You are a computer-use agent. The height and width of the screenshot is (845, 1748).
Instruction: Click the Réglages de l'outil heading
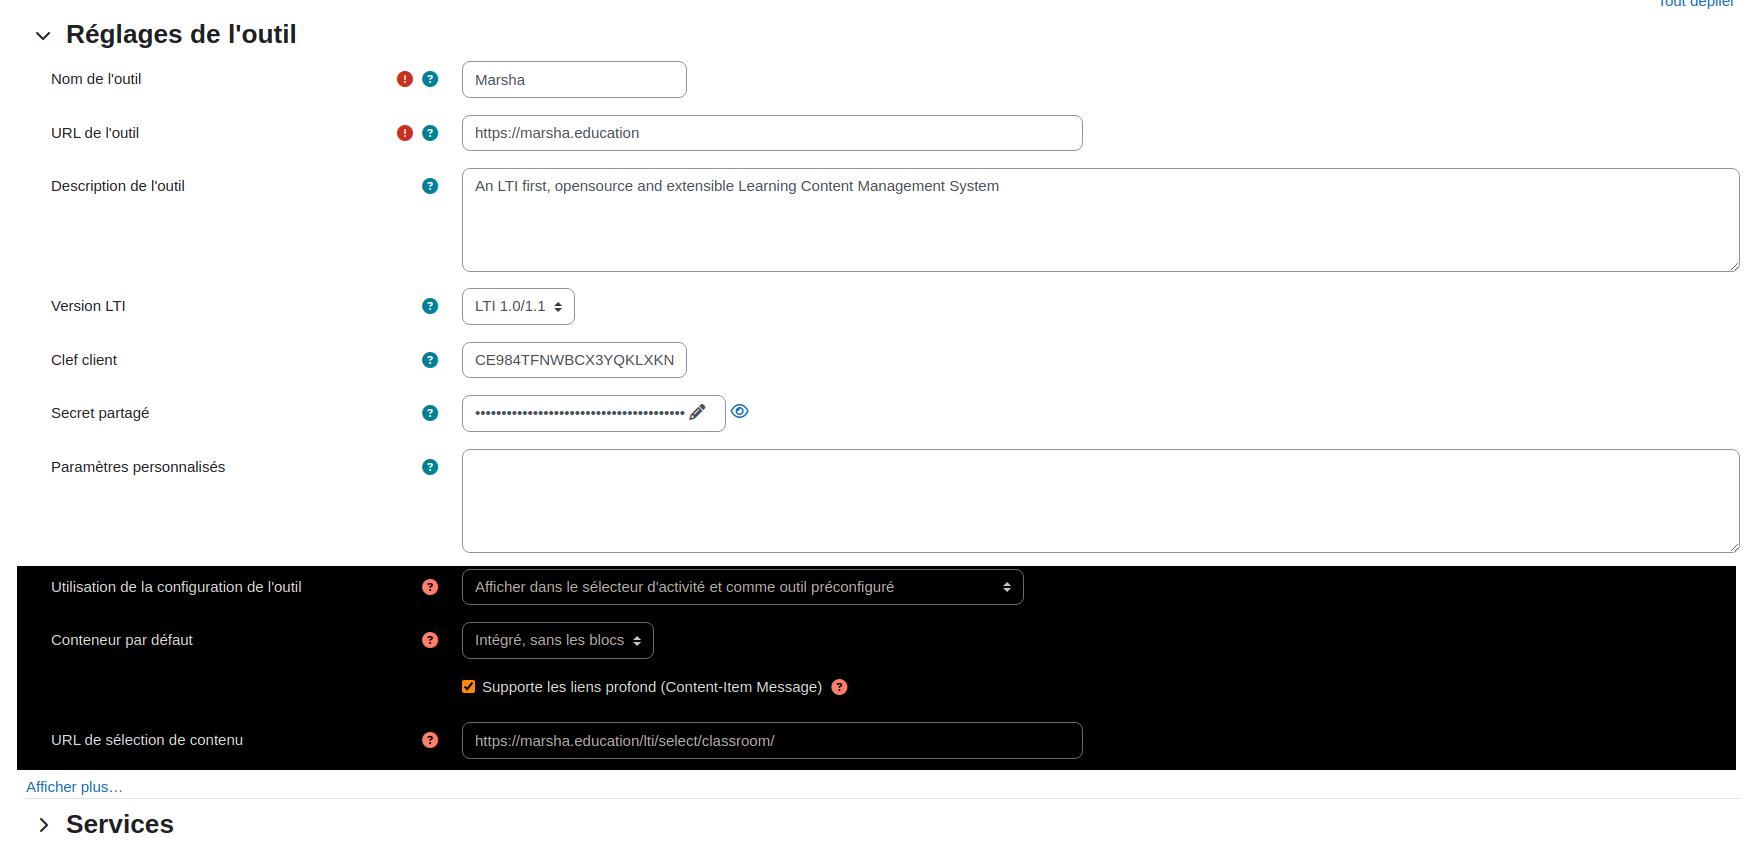pos(181,35)
